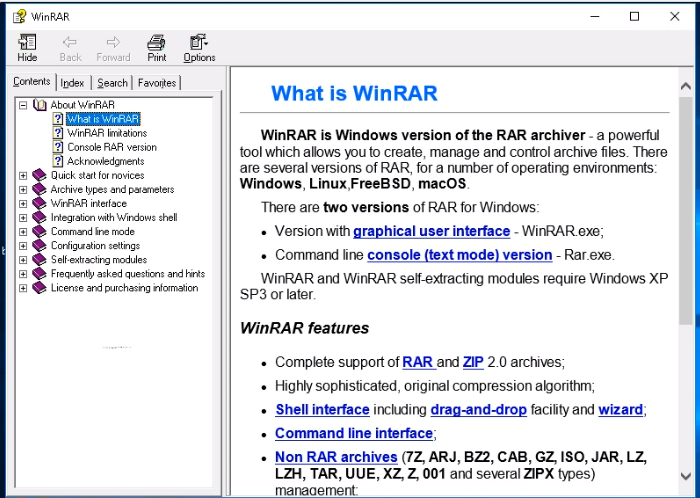This screenshot has width=700, height=498.
Task: Click the Back arrow toolbar icon
Action: (x=70, y=42)
